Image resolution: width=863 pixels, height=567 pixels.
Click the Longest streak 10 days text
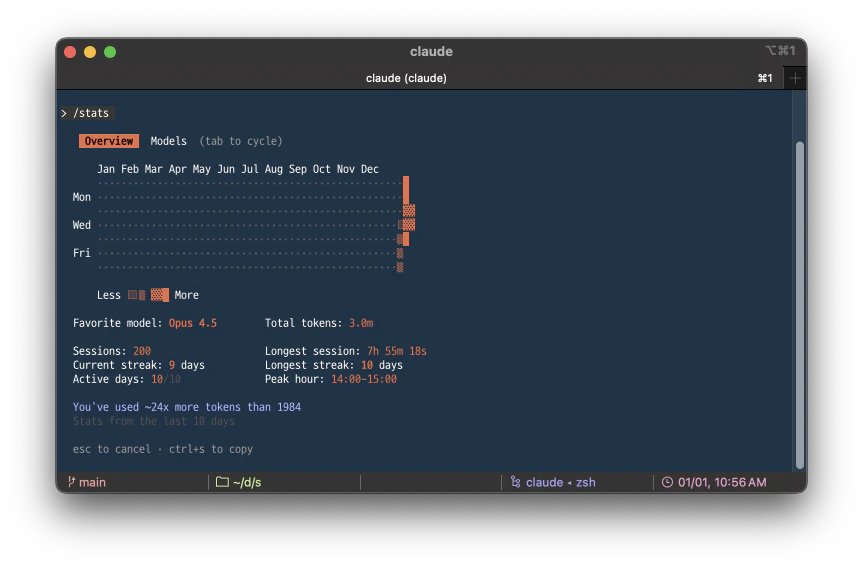pyautogui.click(x=334, y=365)
